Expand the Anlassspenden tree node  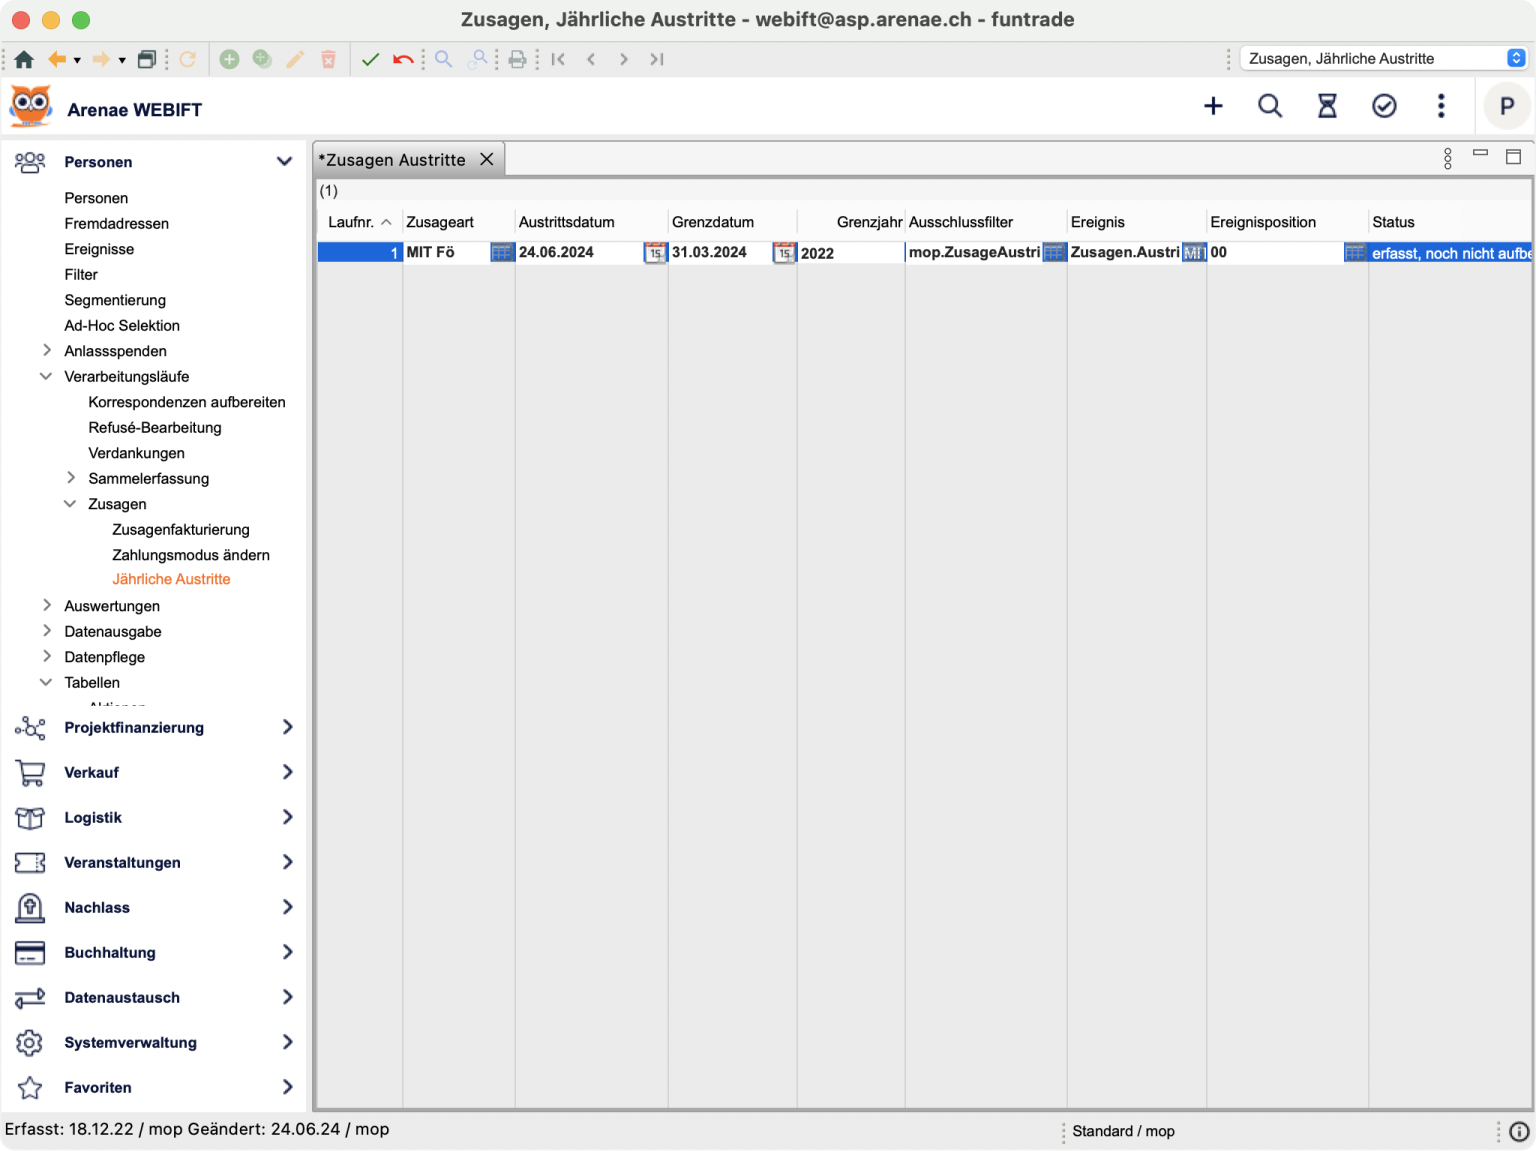(46, 351)
